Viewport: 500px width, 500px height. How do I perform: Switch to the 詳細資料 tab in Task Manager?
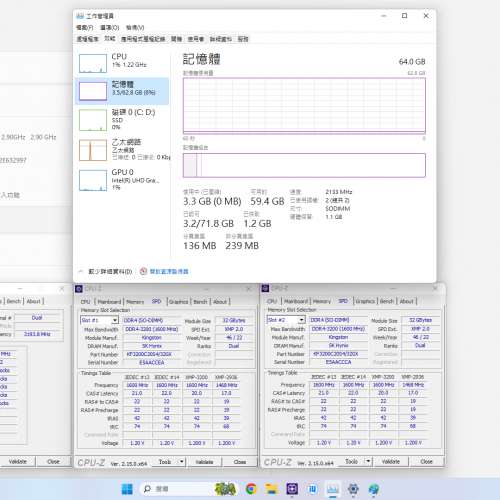coord(220,39)
